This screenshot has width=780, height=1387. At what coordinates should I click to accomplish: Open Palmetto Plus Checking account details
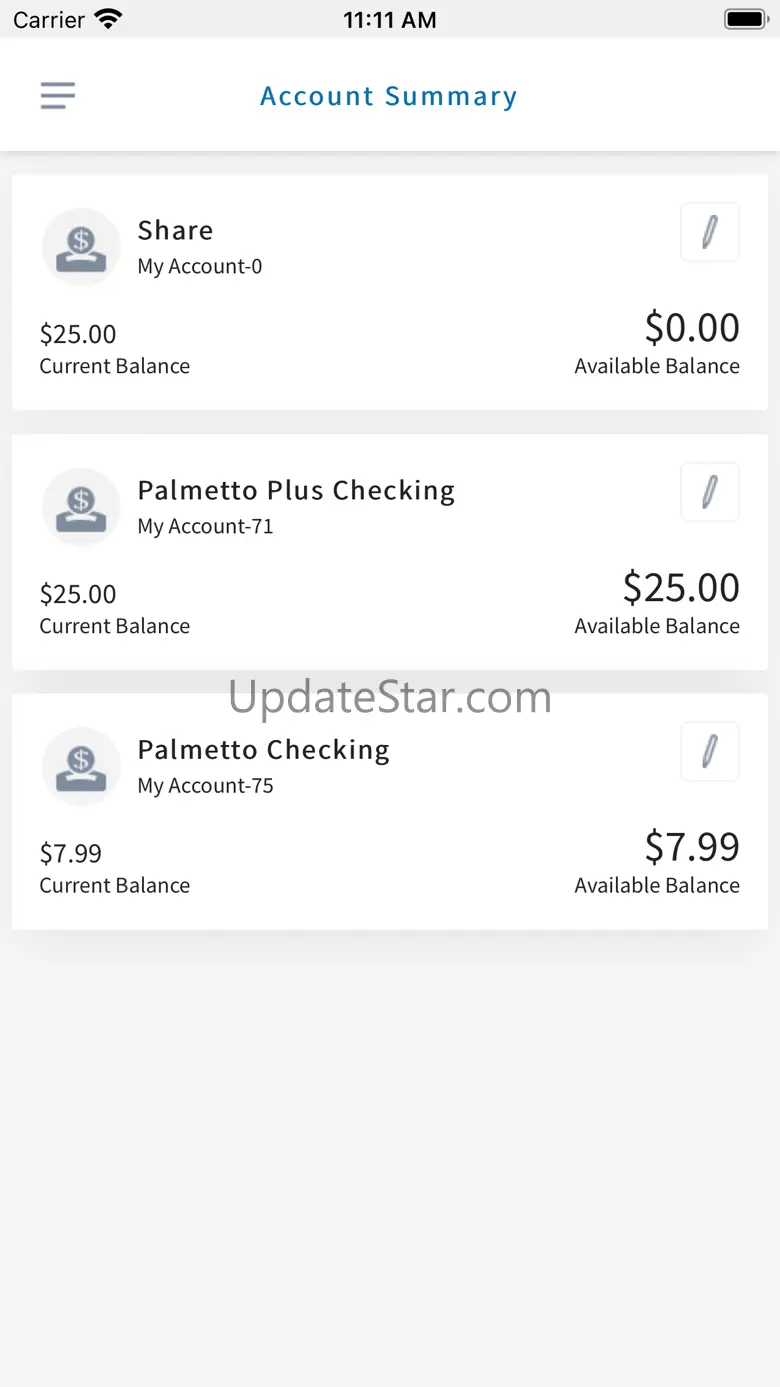[x=296, y=490]
